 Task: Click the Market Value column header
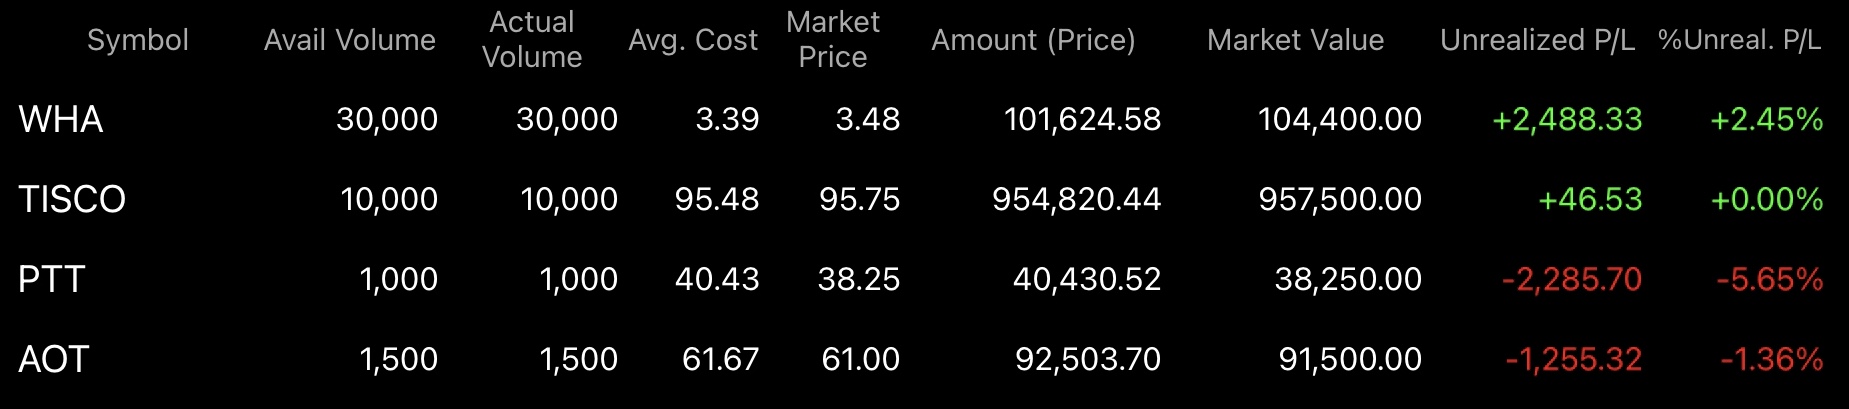(x=1296, y=40)
